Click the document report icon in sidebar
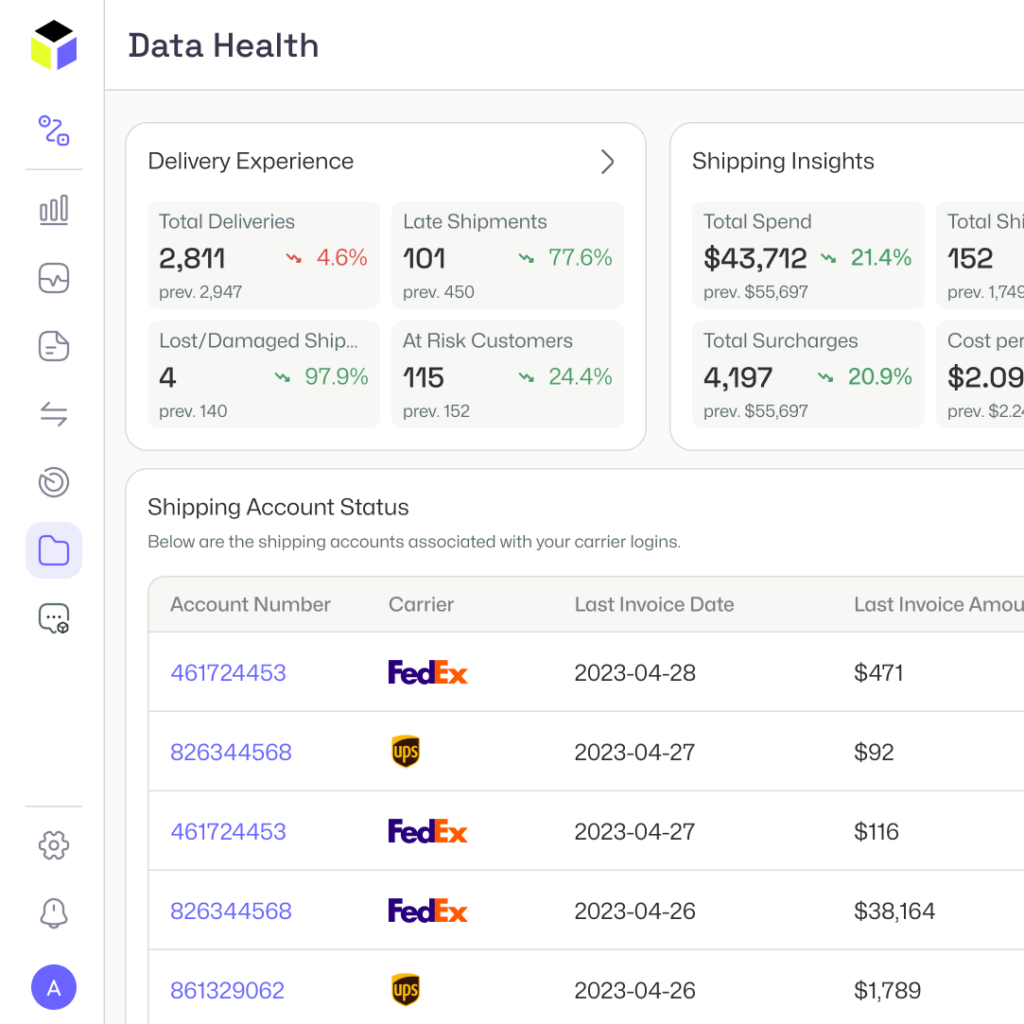 (x=53, y=346)
